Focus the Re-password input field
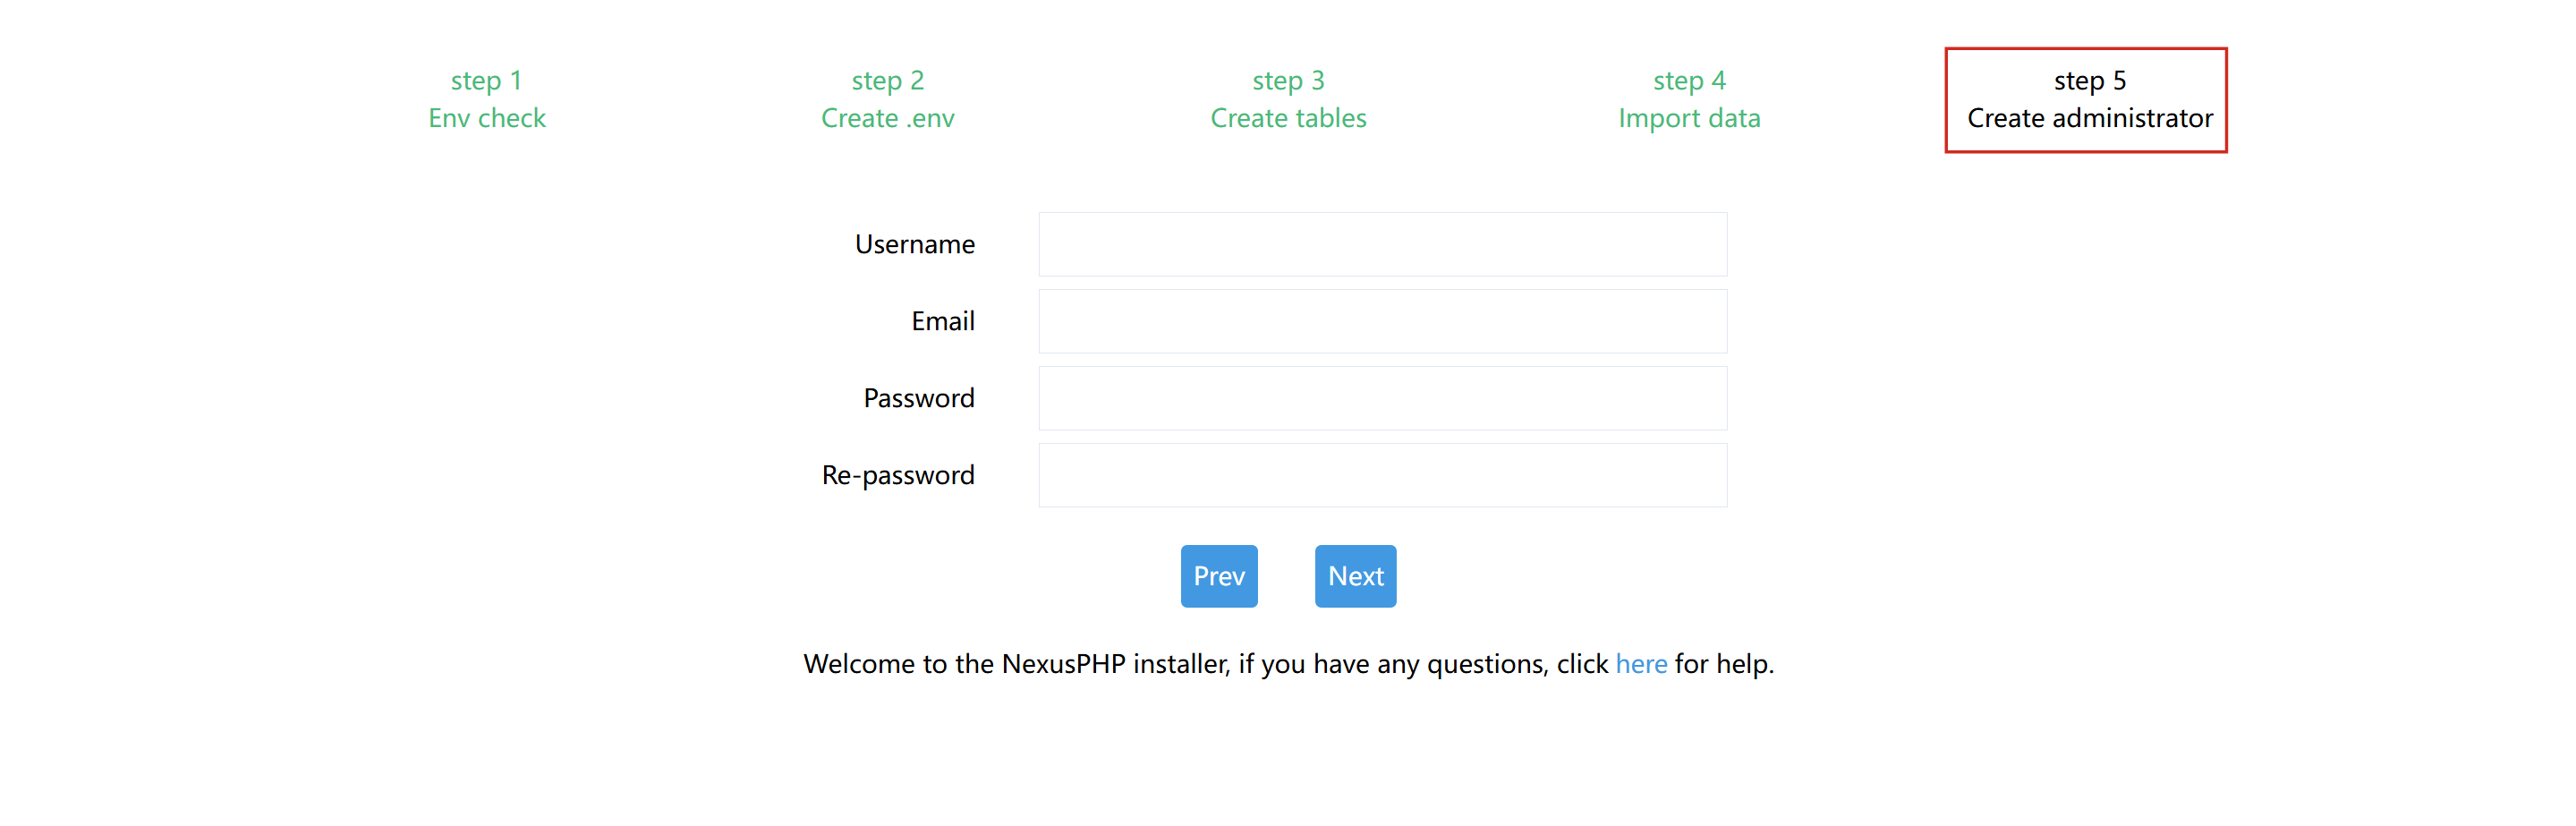 point(1382,475)
